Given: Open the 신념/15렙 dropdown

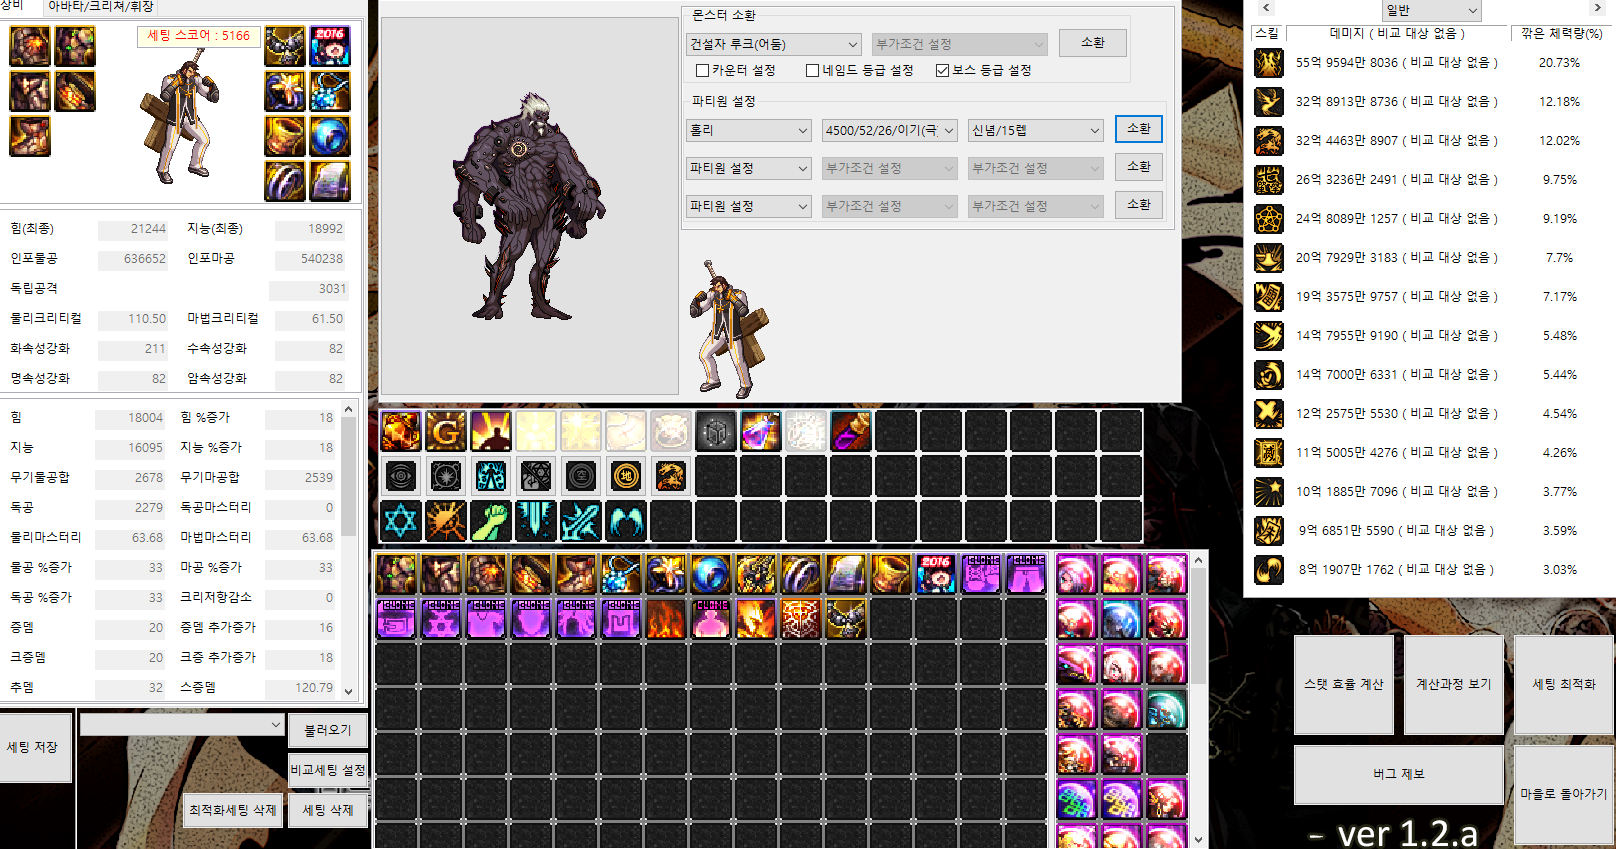Looking at the screenshot, I should (1035, 130).
